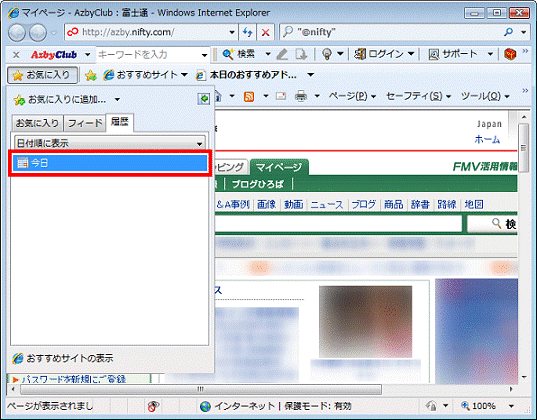Click the お気に入り favorites button
This screenshot has width=537, height=420.
(x=42, y=75)
